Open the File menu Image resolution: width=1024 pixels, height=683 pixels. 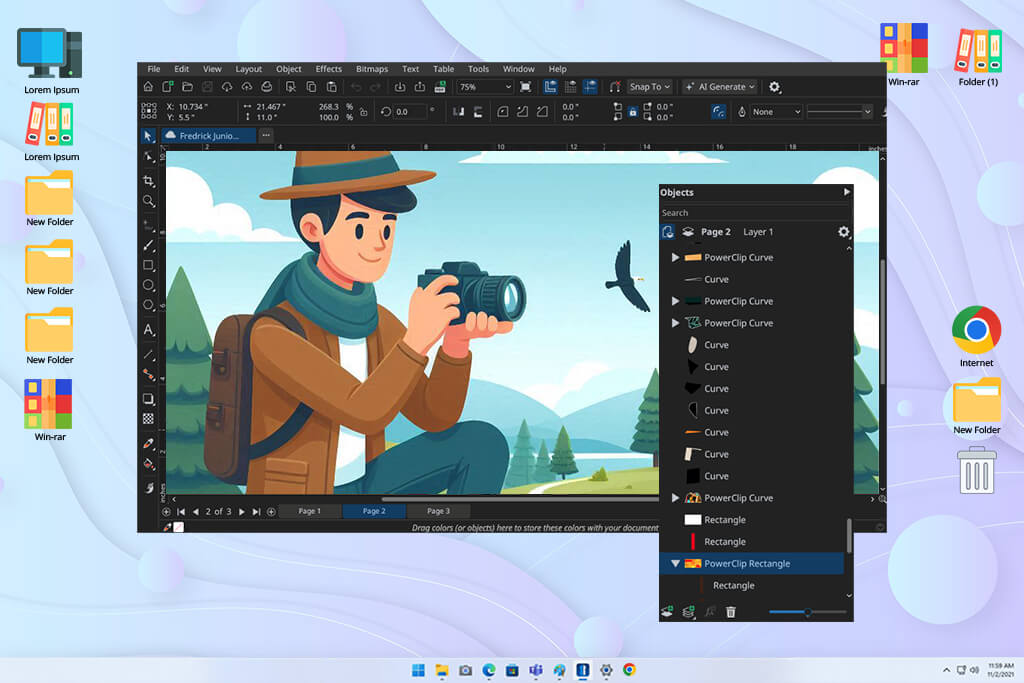153,69
